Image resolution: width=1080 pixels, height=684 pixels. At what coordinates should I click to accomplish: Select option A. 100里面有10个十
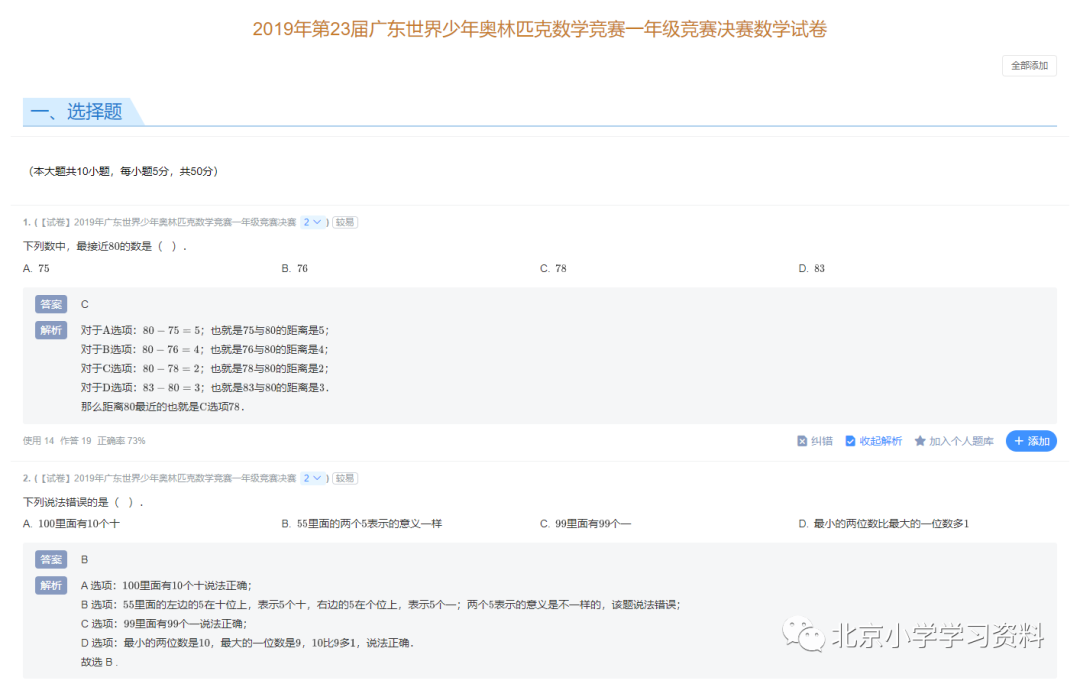[x=72, y=524]
